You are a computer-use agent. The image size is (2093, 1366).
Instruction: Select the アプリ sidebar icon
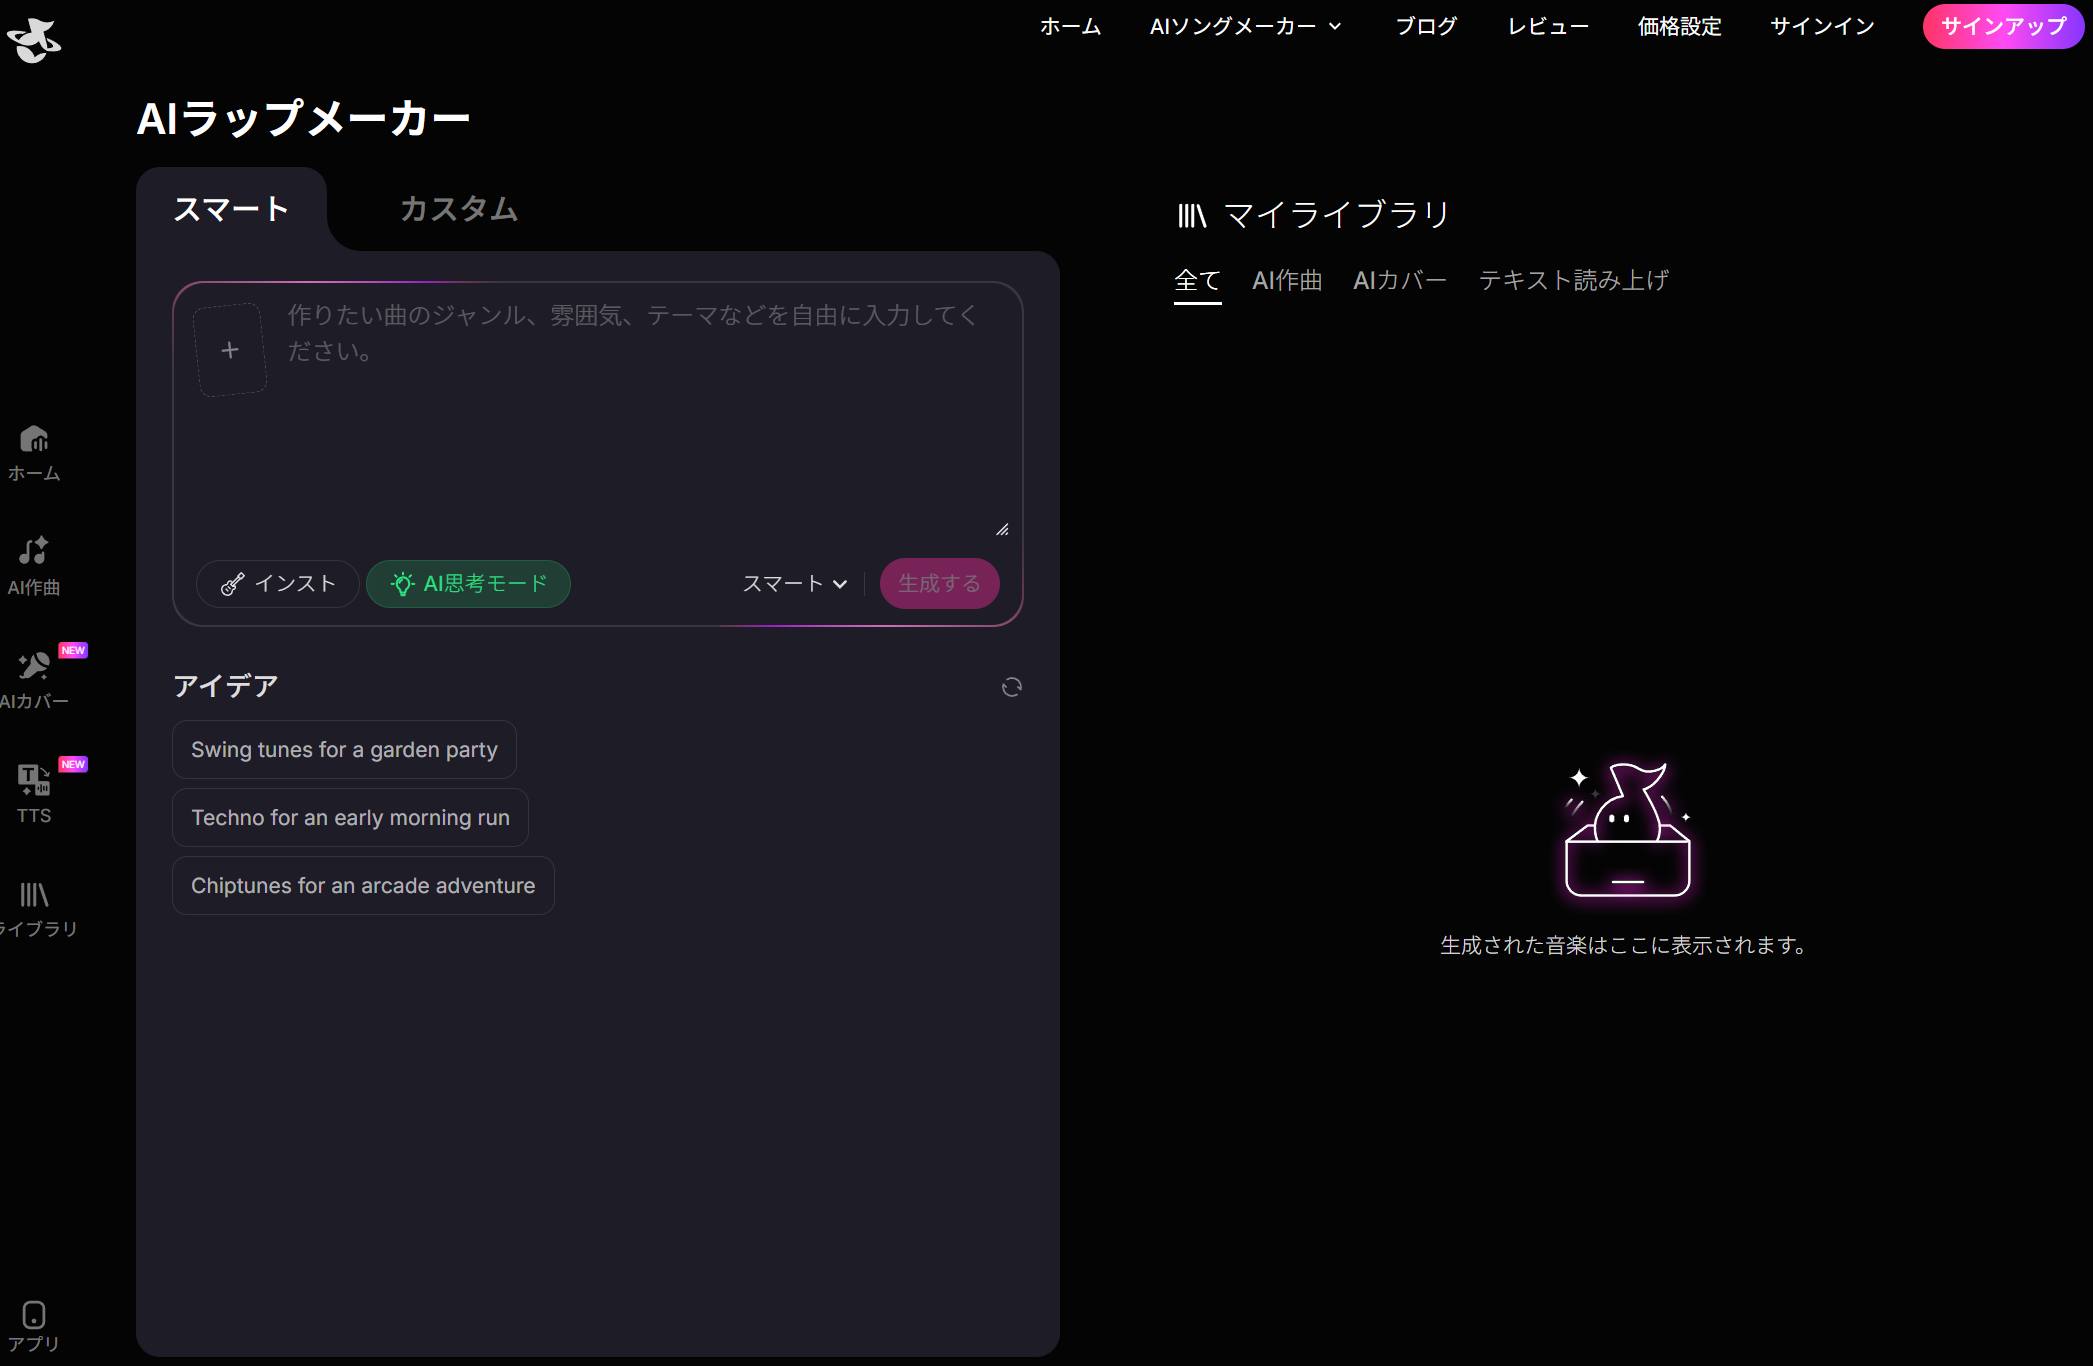33,1324
